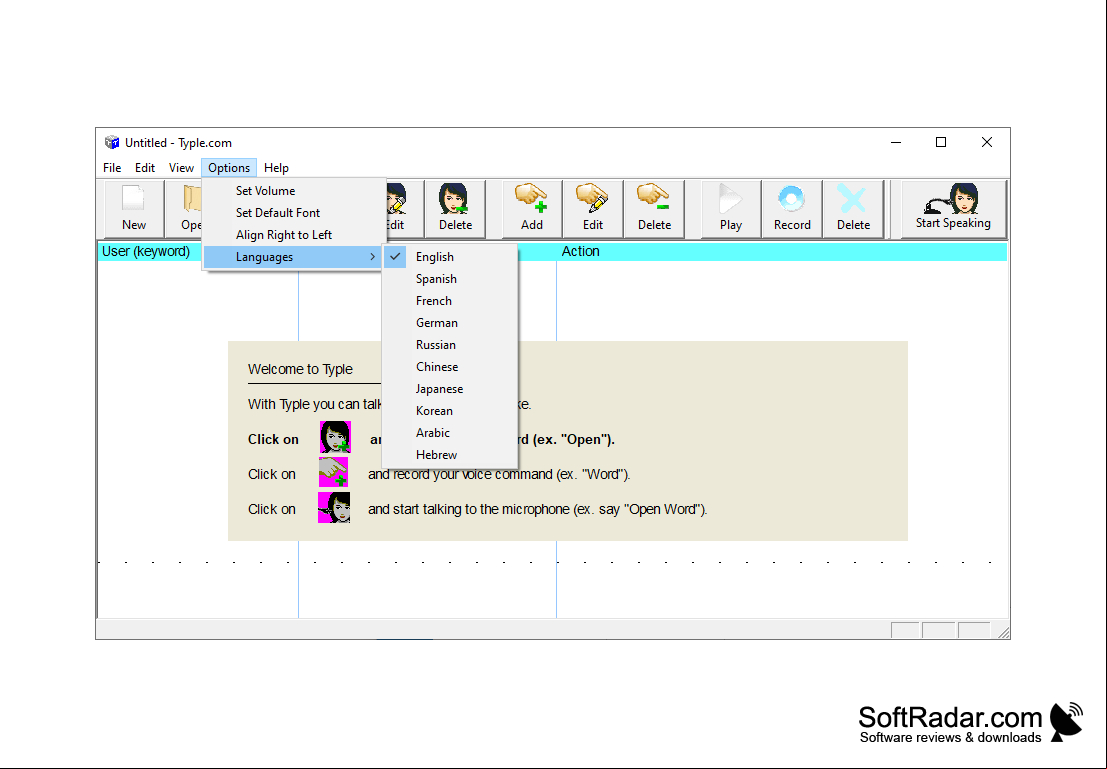The height and width of the screenshot is (769, 1107).
Task: Close the Typle window
Action: click(x=987, y=143)
